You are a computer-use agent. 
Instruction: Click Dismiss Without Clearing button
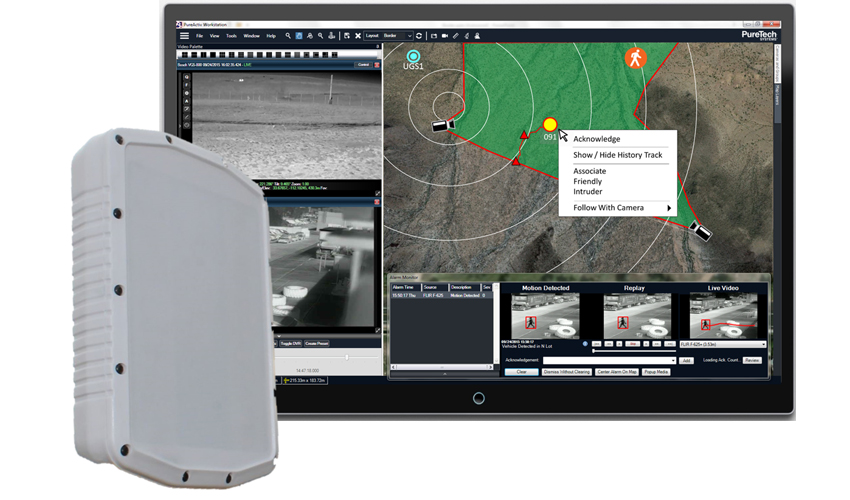click(x=566, y=372)
